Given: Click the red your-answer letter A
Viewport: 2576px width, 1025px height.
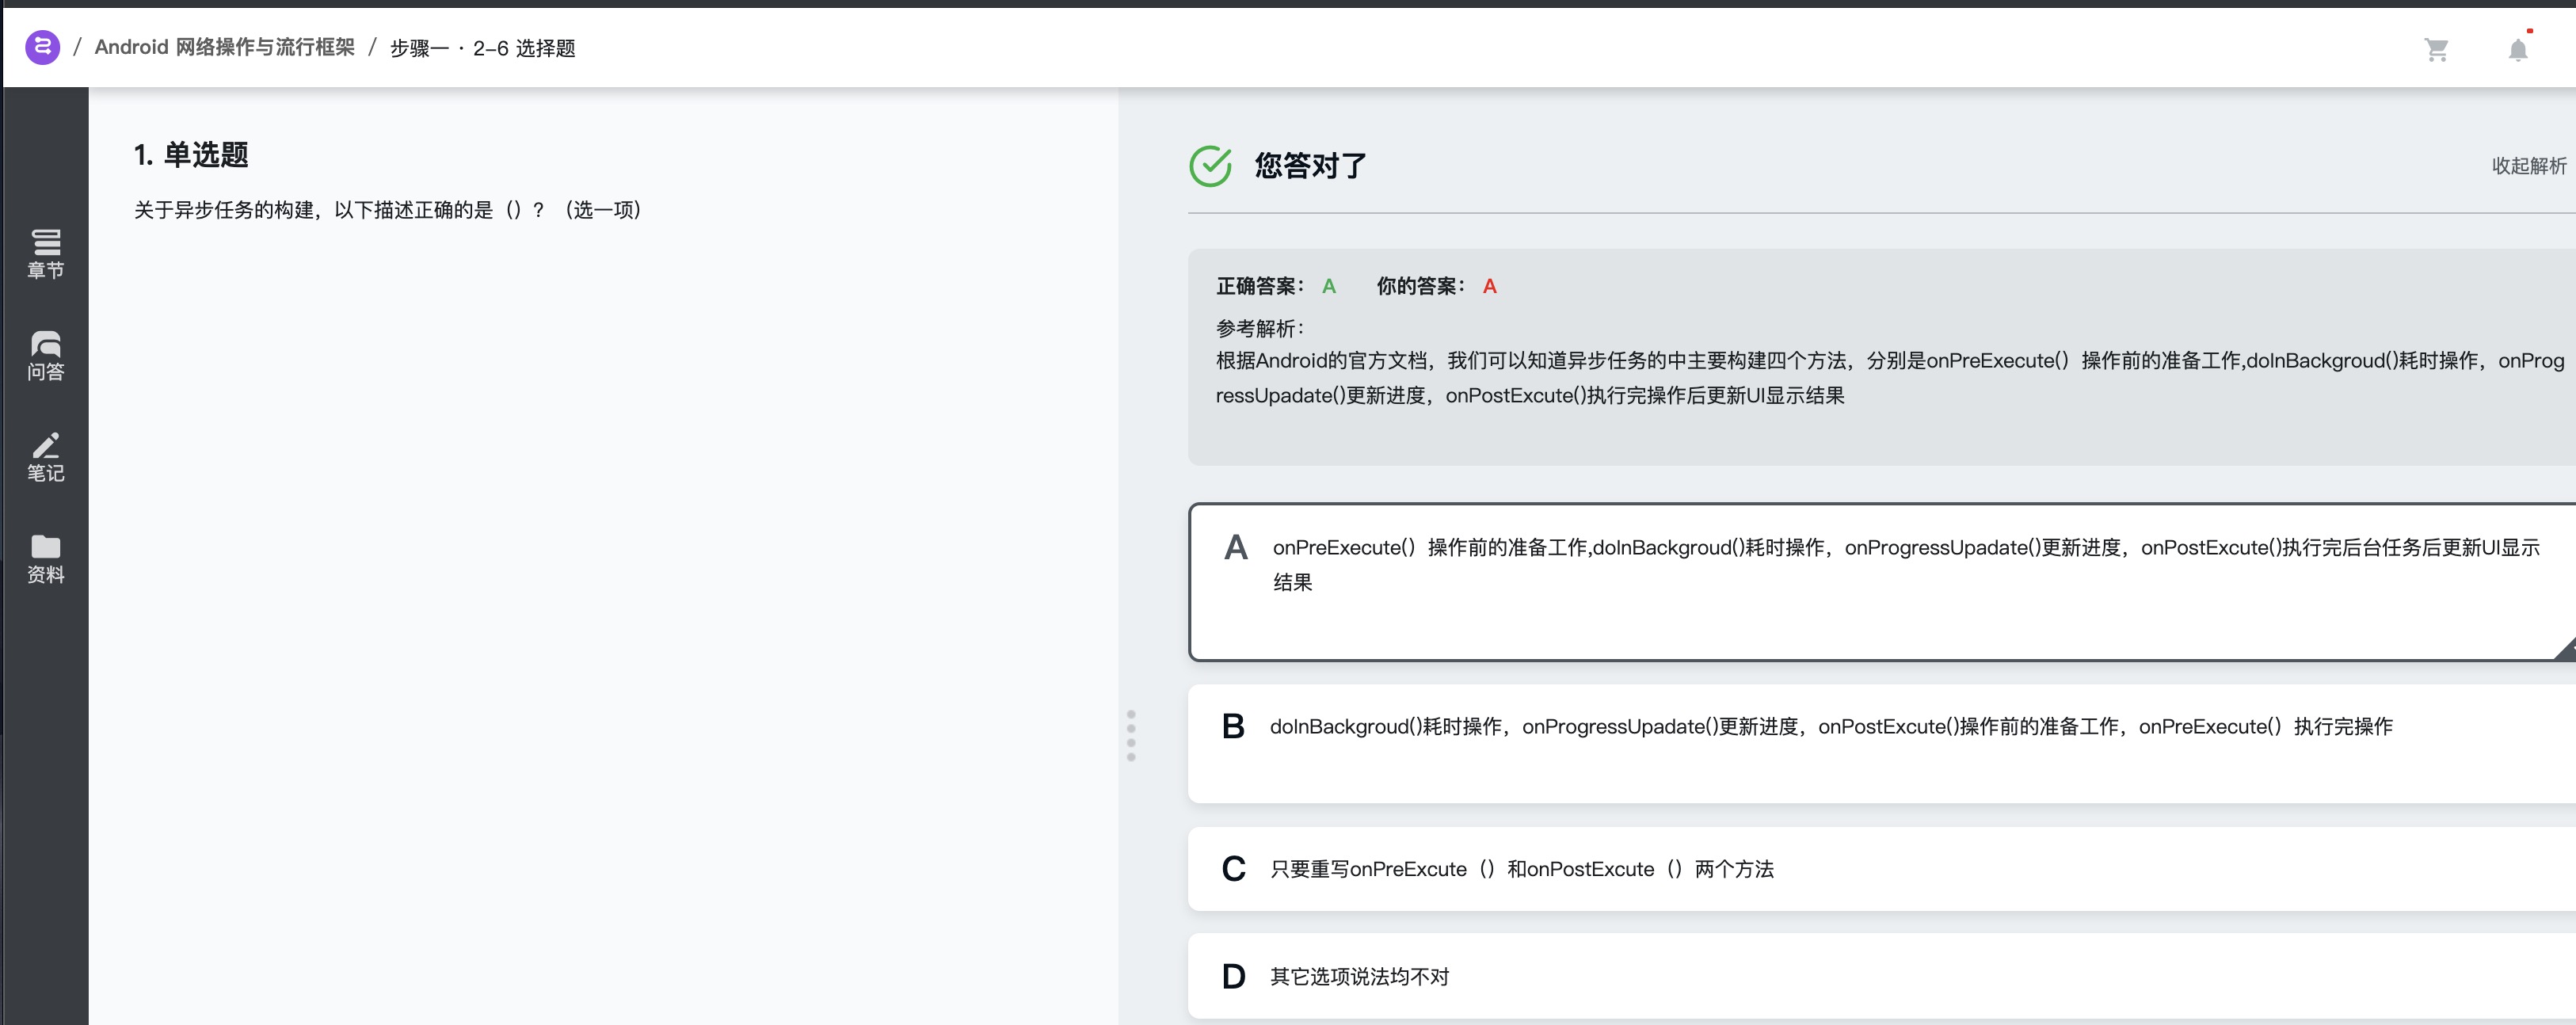Looking at the screenshot, I should tap(1489, 287).
